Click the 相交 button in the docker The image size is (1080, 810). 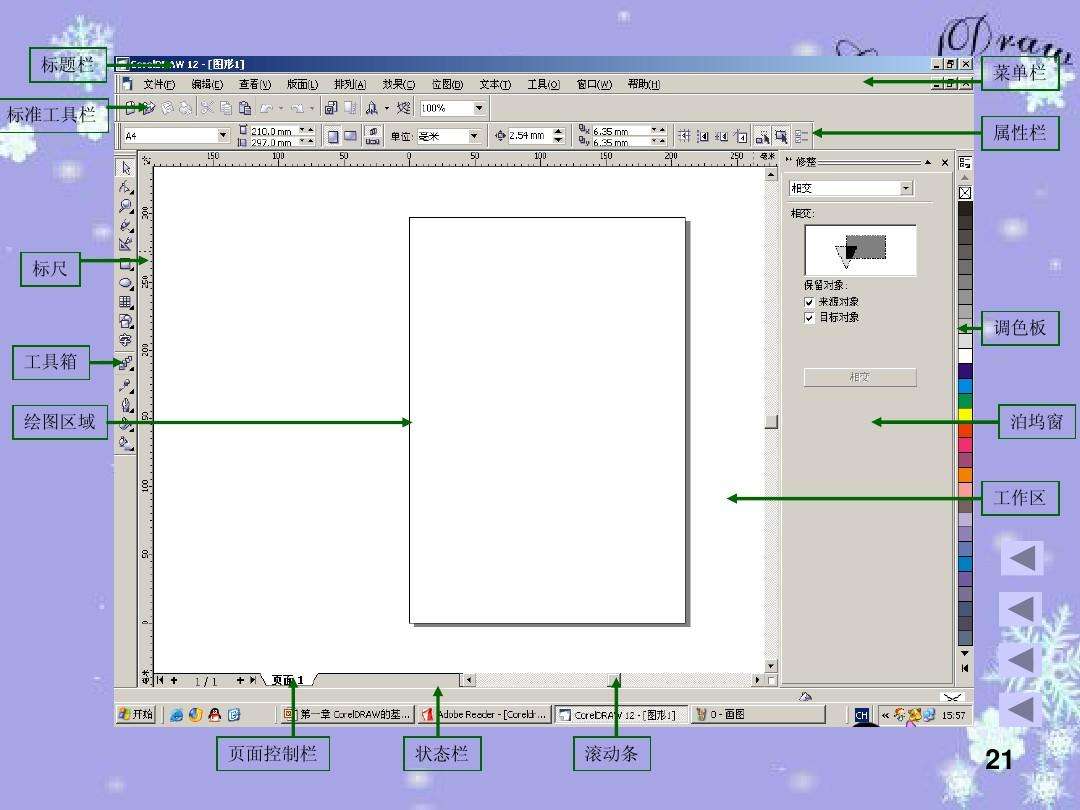click(860, 377)
